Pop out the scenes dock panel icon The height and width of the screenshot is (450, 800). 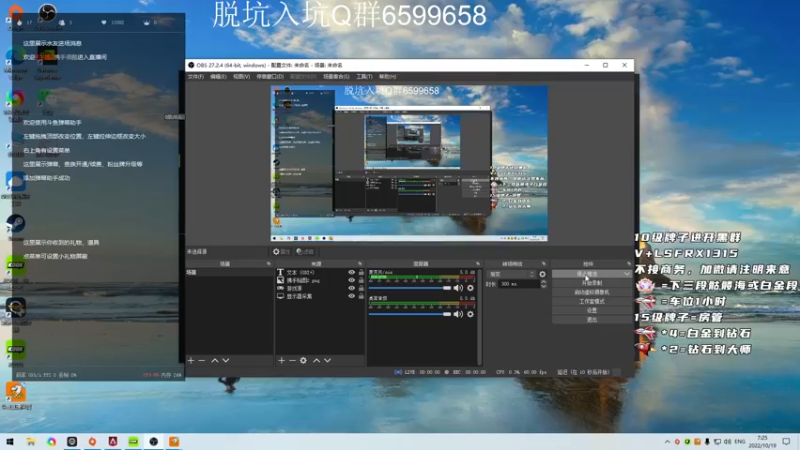(269, 264)
